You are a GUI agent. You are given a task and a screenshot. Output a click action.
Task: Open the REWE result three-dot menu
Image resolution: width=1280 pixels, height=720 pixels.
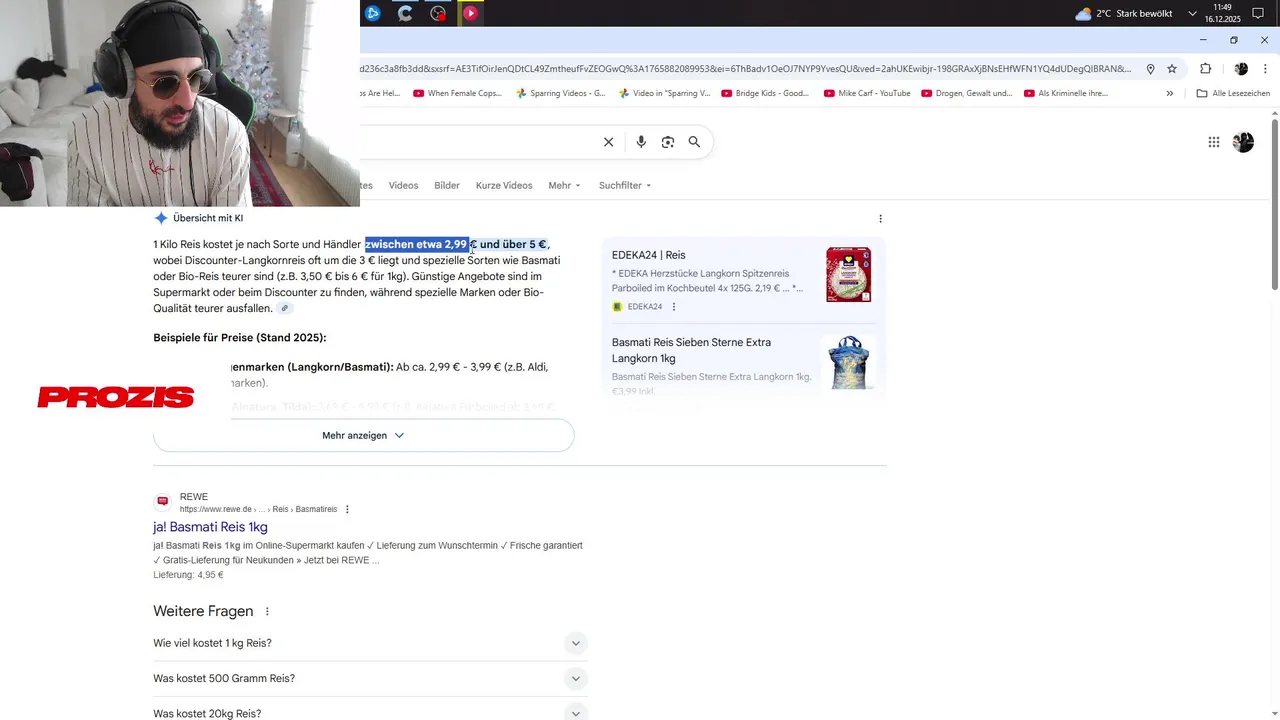point(347,509)
